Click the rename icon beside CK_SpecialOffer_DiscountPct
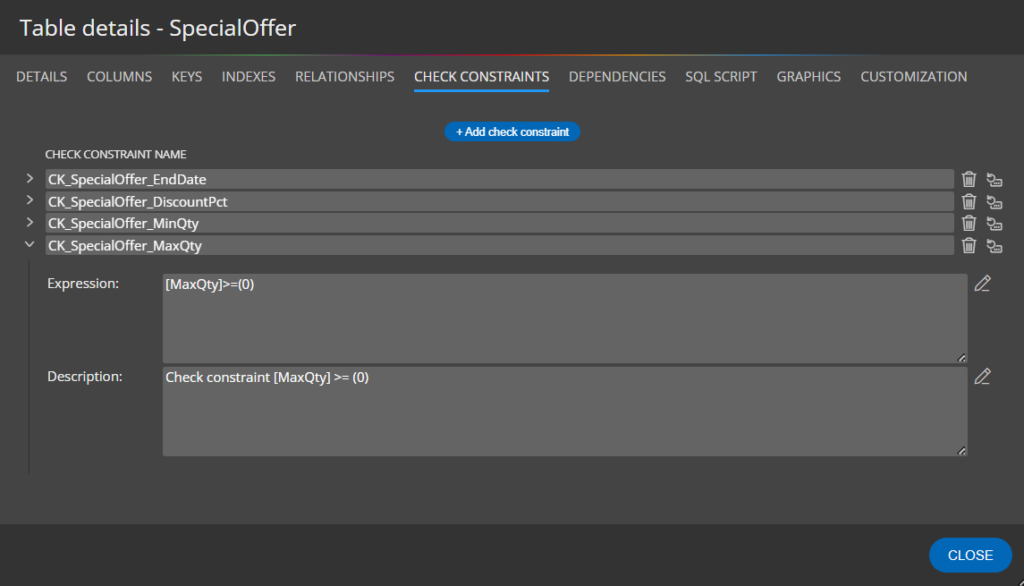This screenshot has width=1024, height=586. coord(993,201)
